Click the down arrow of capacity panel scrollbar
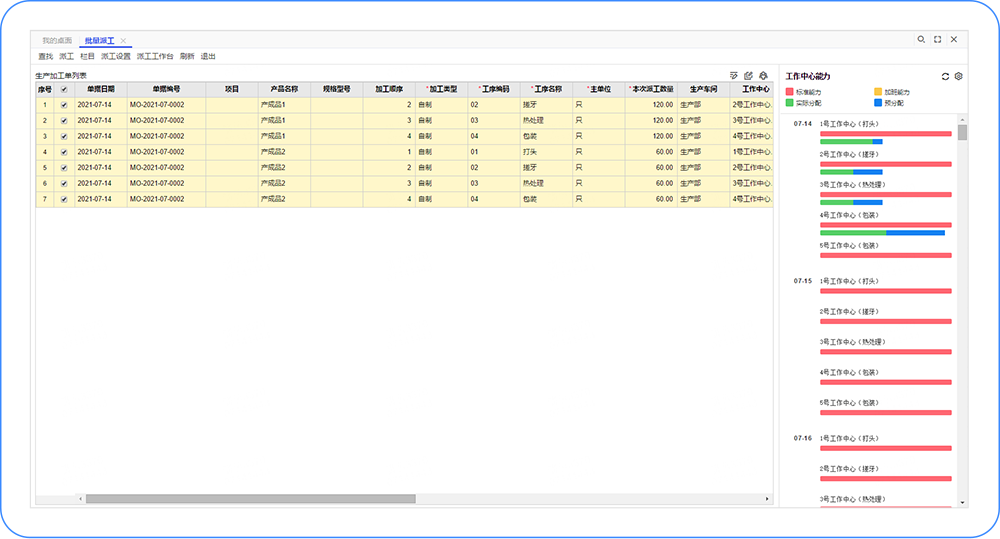This screenshot has height=539, width=1000. (x=962, y=502)
